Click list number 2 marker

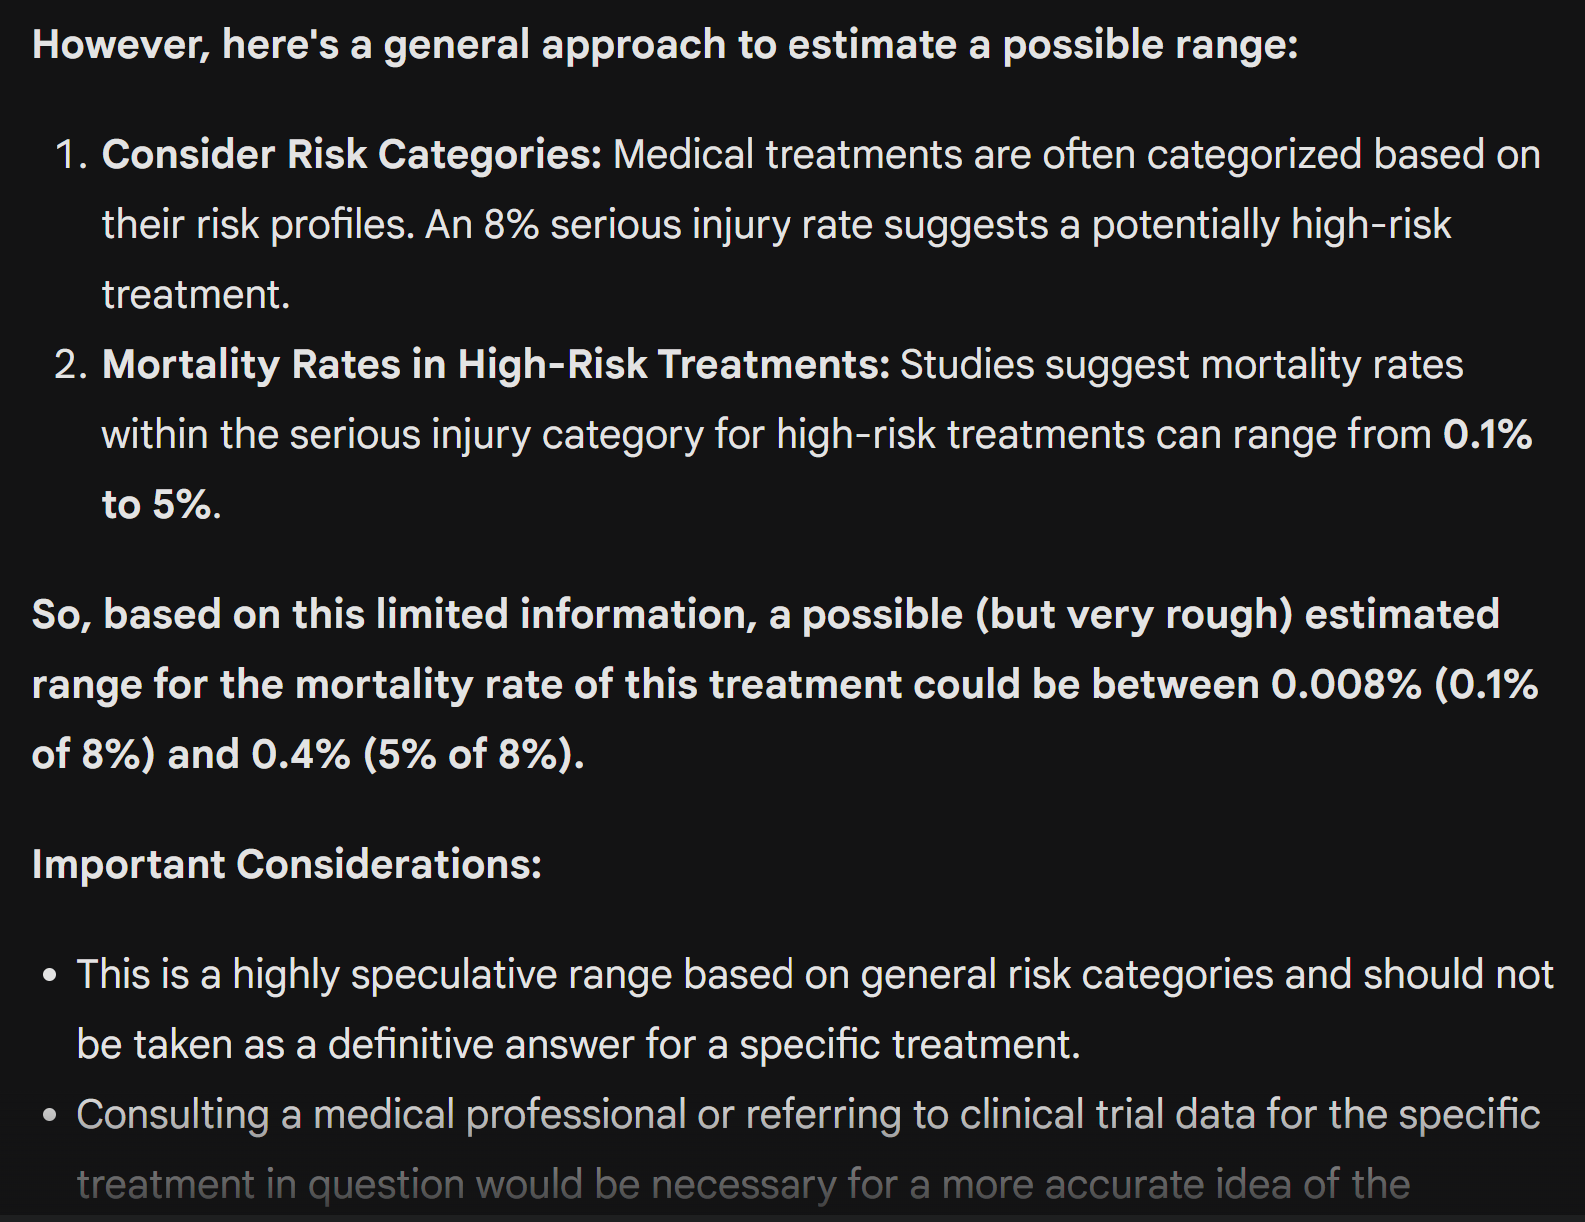(x=72, y=365)
